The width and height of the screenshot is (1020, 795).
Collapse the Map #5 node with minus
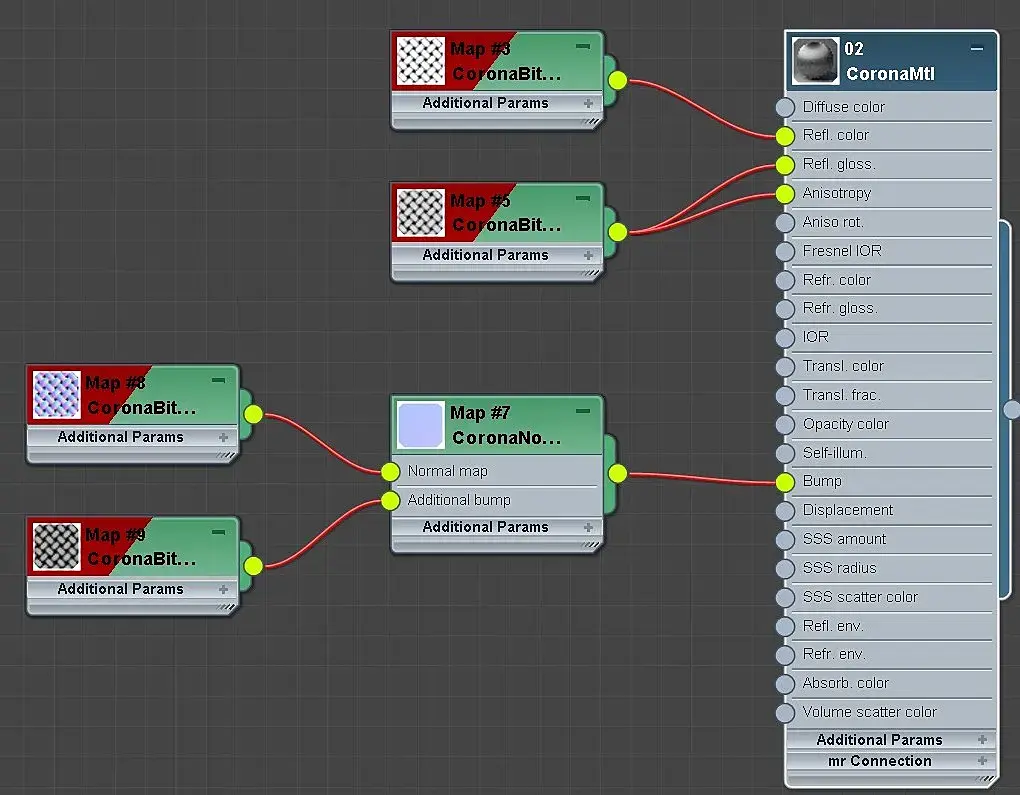583,198
